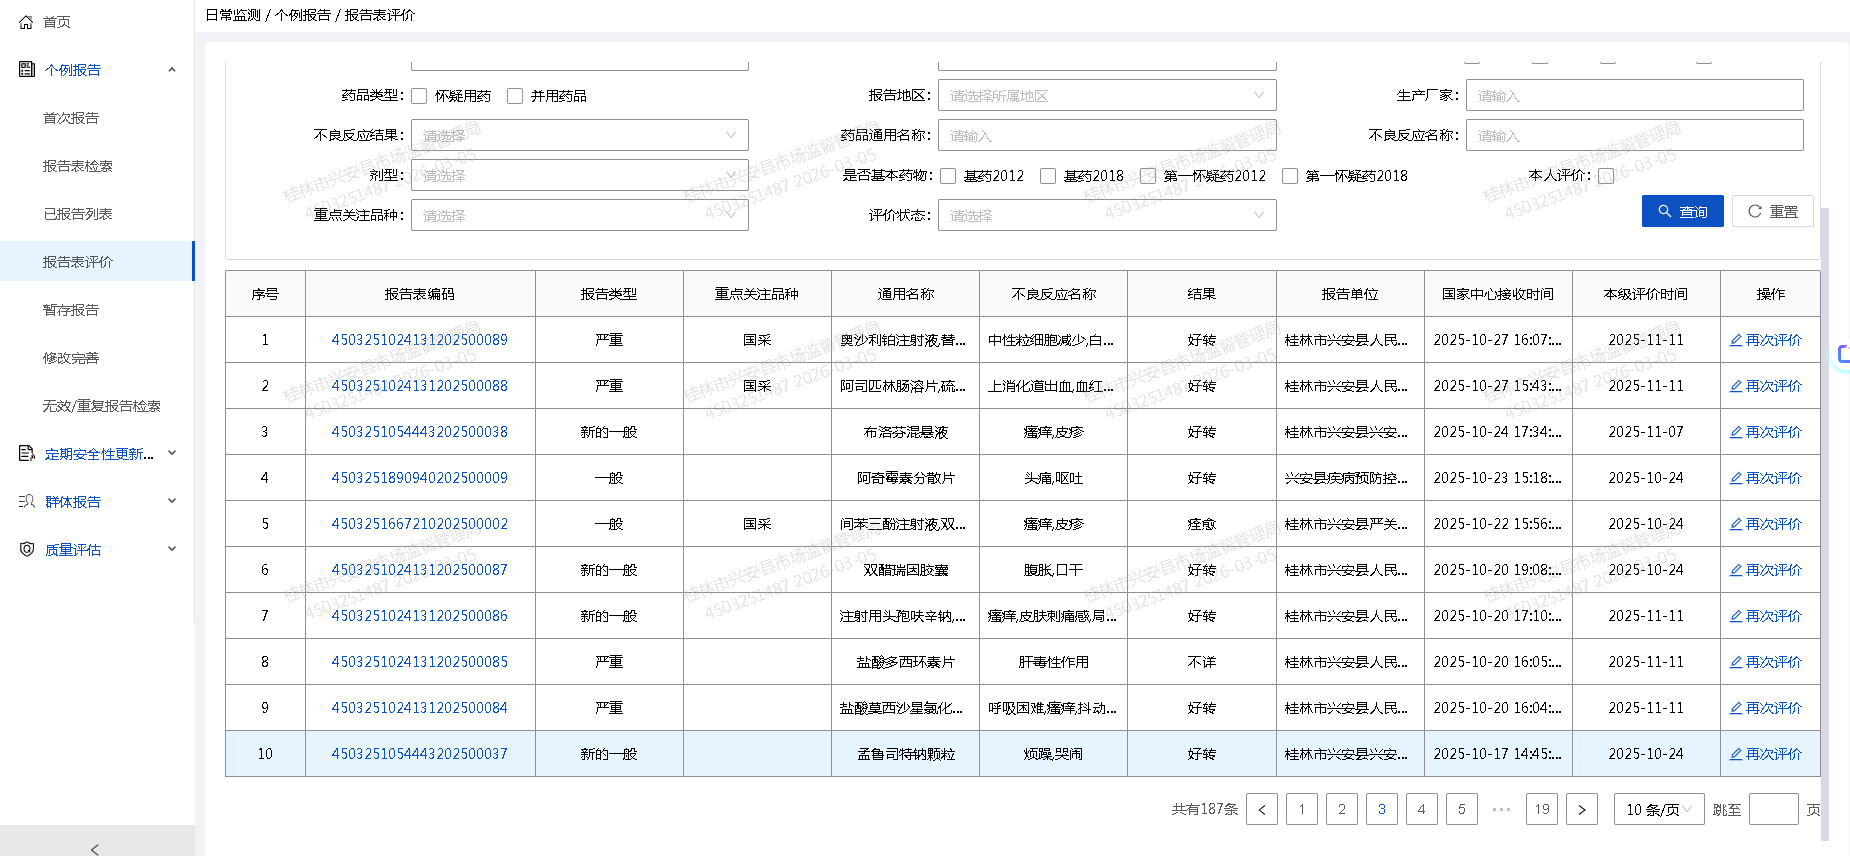This screenshot has height=856, width=1850.
Task: Go to previous page with left arrow
Action: coord(1262,809)
